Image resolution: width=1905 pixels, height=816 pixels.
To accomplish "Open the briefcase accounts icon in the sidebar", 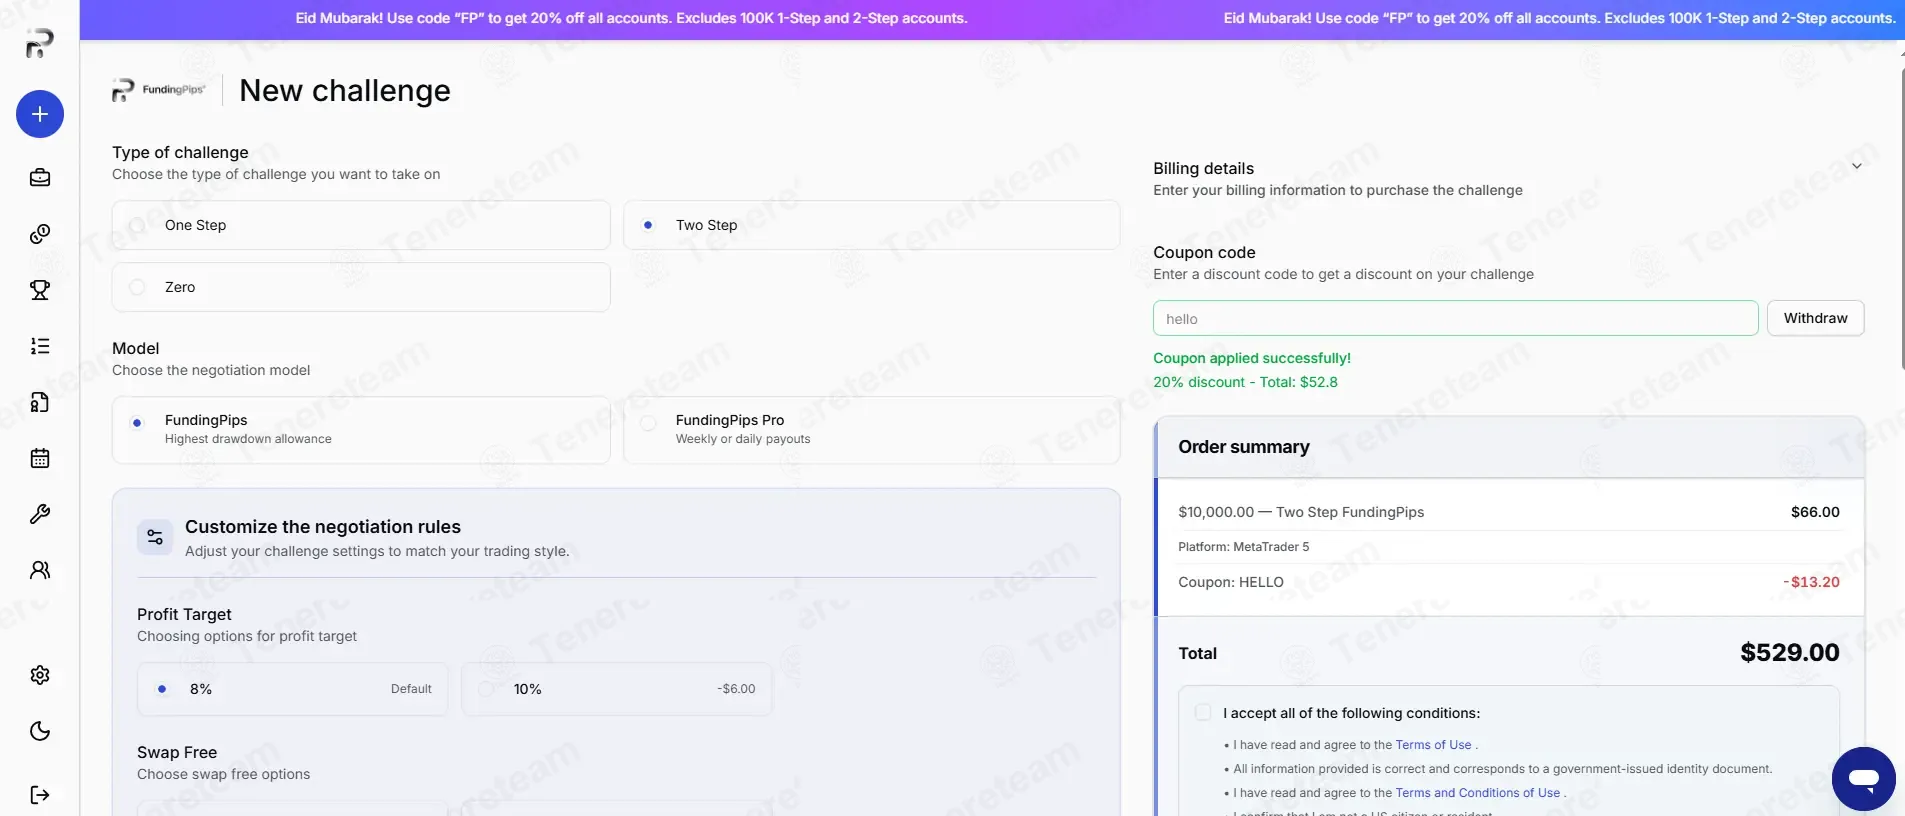I will [40, 178].
